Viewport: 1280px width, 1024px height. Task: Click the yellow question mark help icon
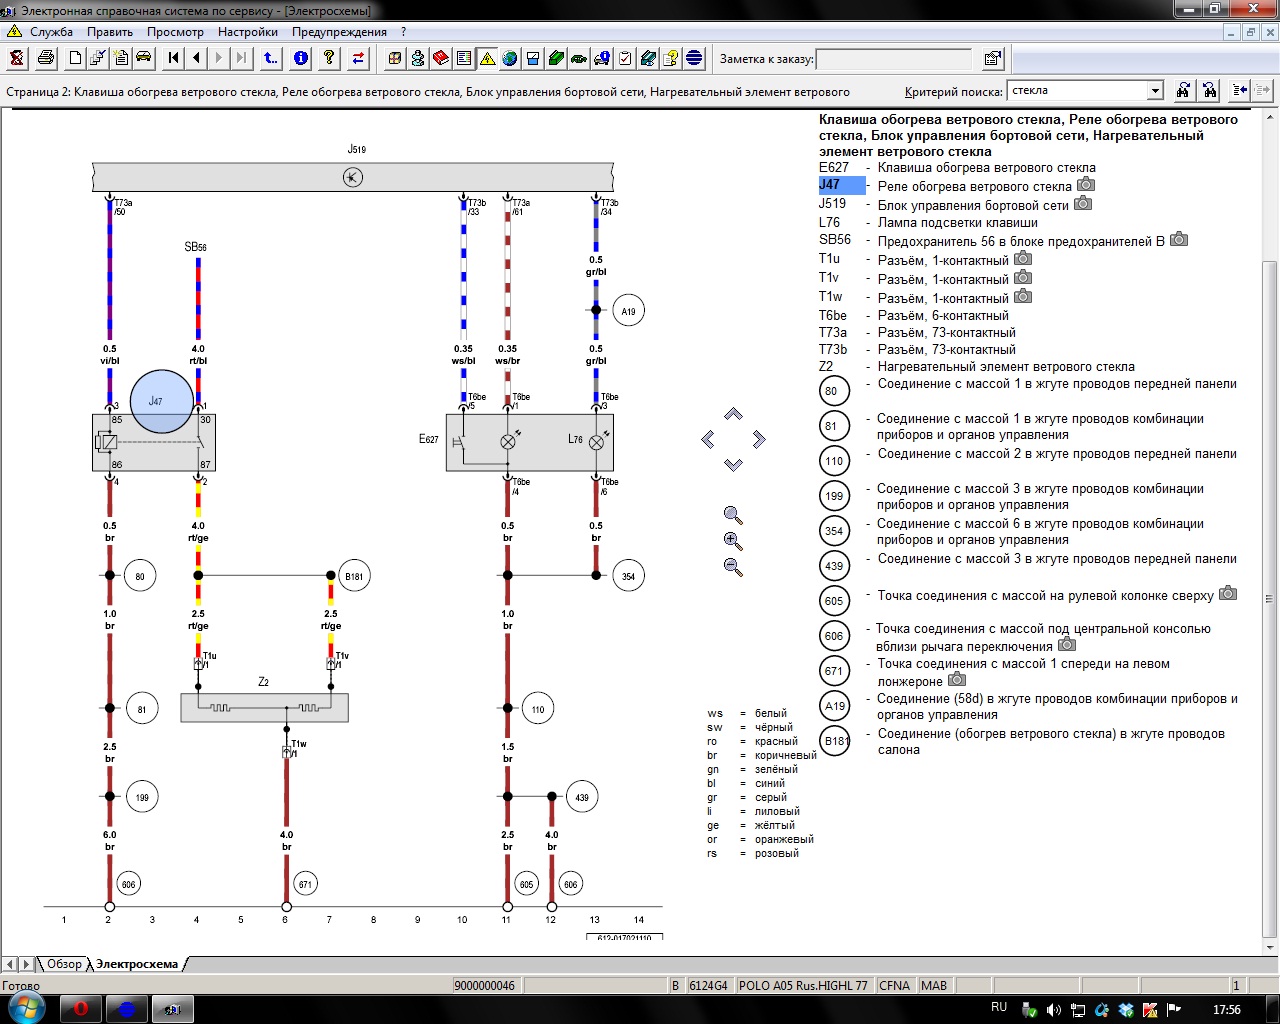tap(329, 58)
